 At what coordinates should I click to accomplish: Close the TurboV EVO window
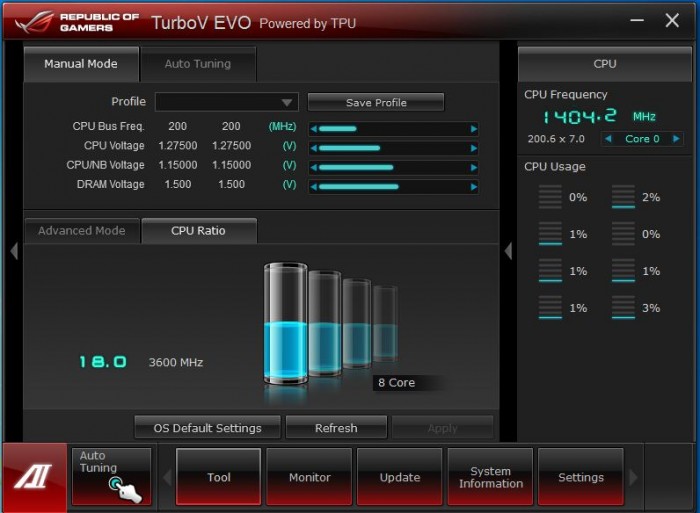pos(672,21)
